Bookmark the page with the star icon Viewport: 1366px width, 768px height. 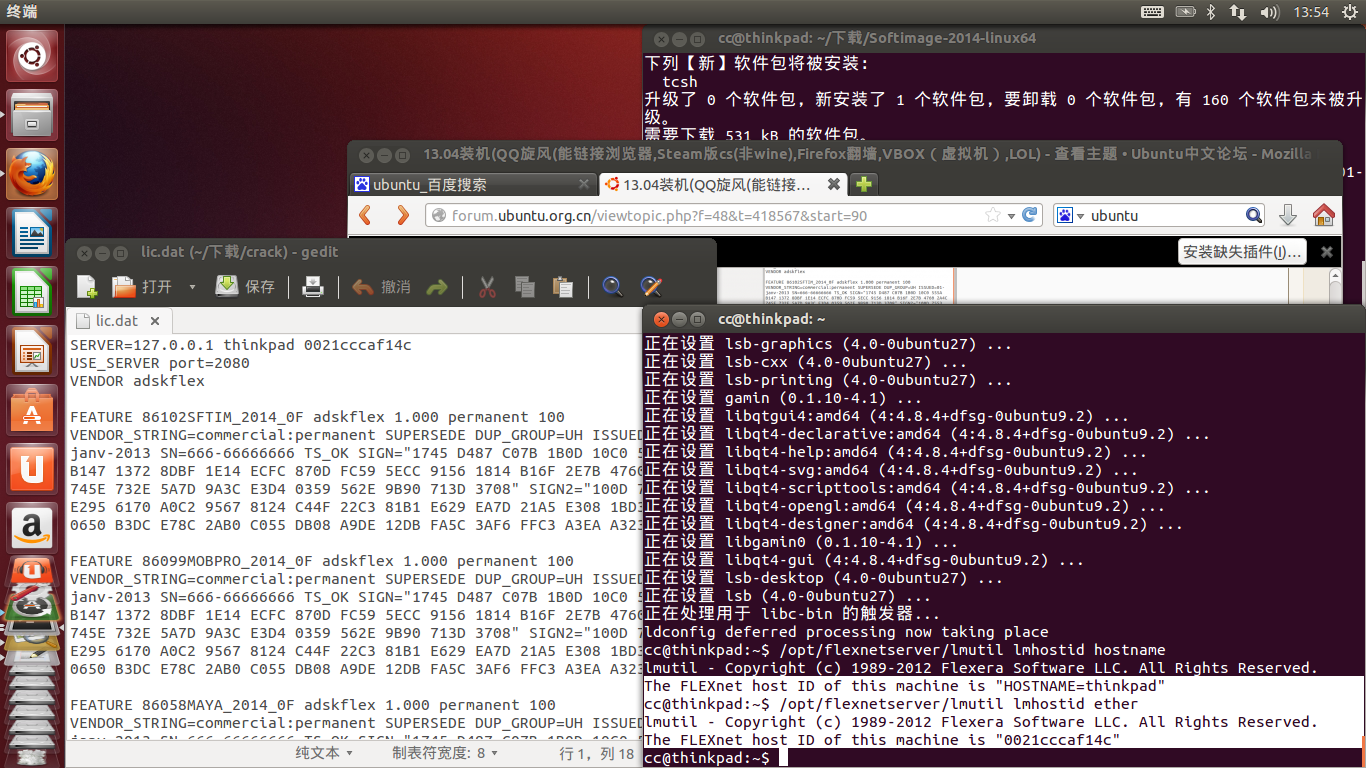coord(992,215)
